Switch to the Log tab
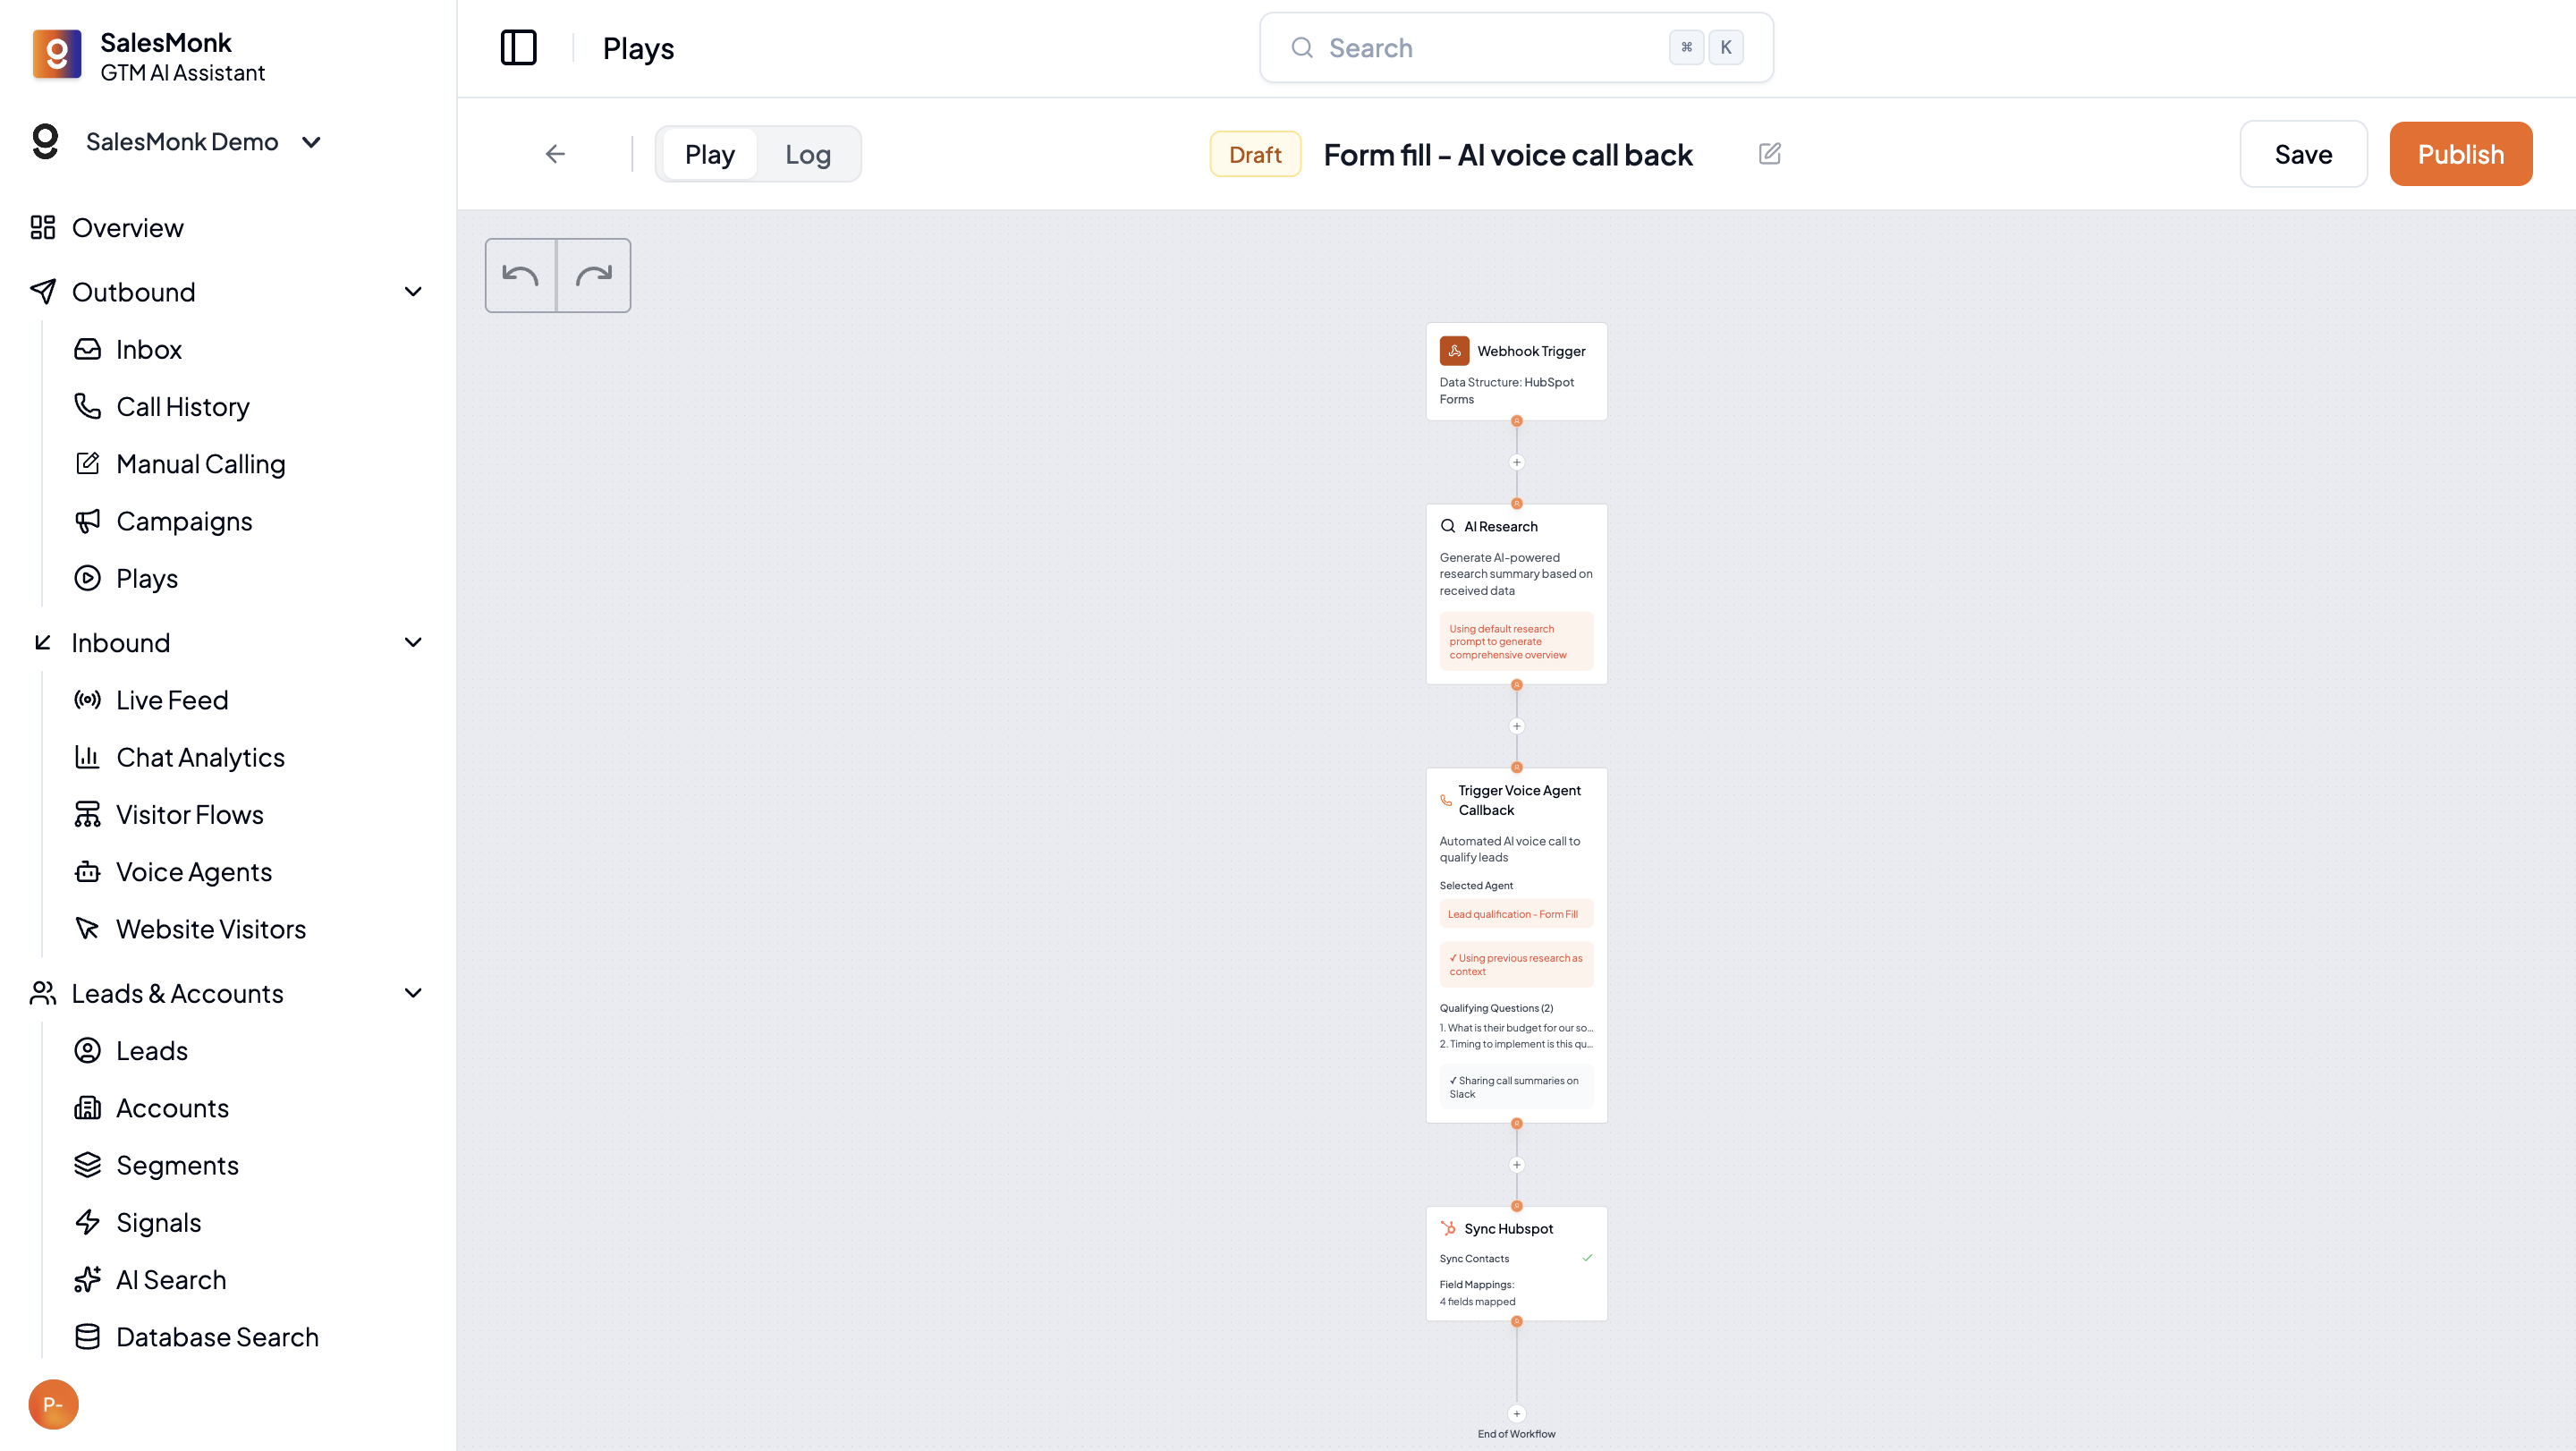 (x=807, y=154)
